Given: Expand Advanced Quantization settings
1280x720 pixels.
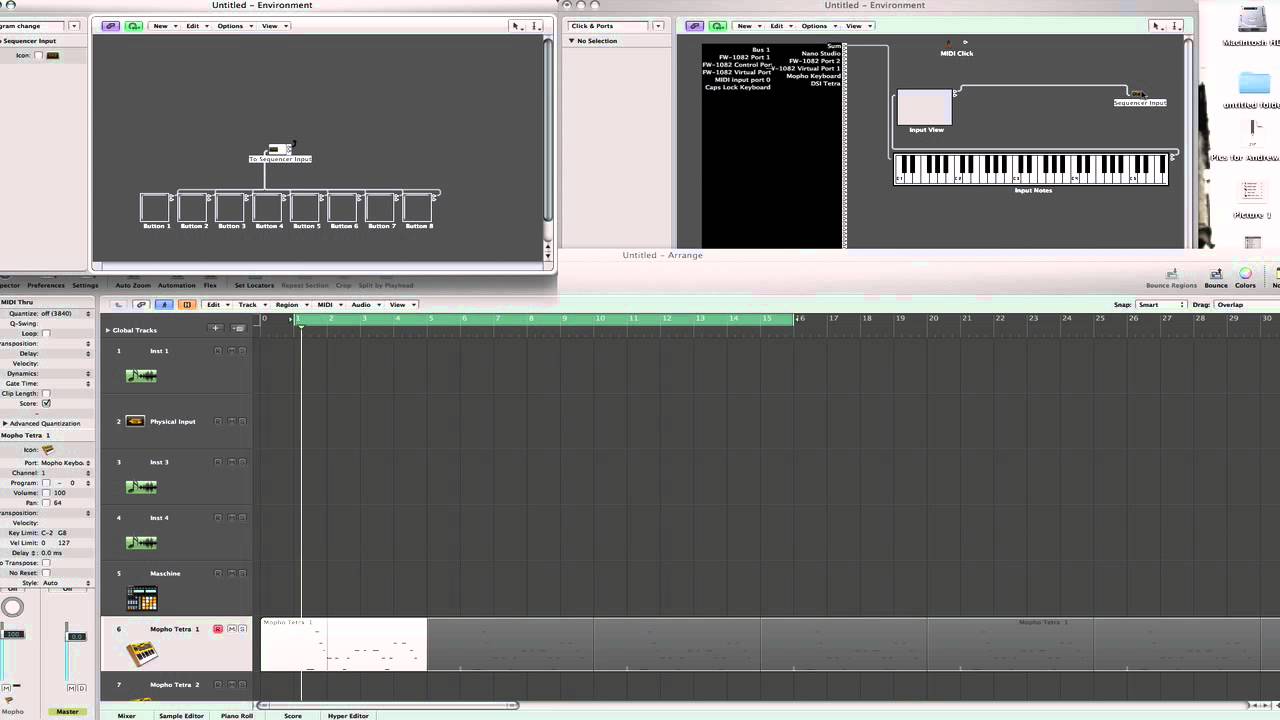Looking at the screenshot, I should tap(5, 424).
